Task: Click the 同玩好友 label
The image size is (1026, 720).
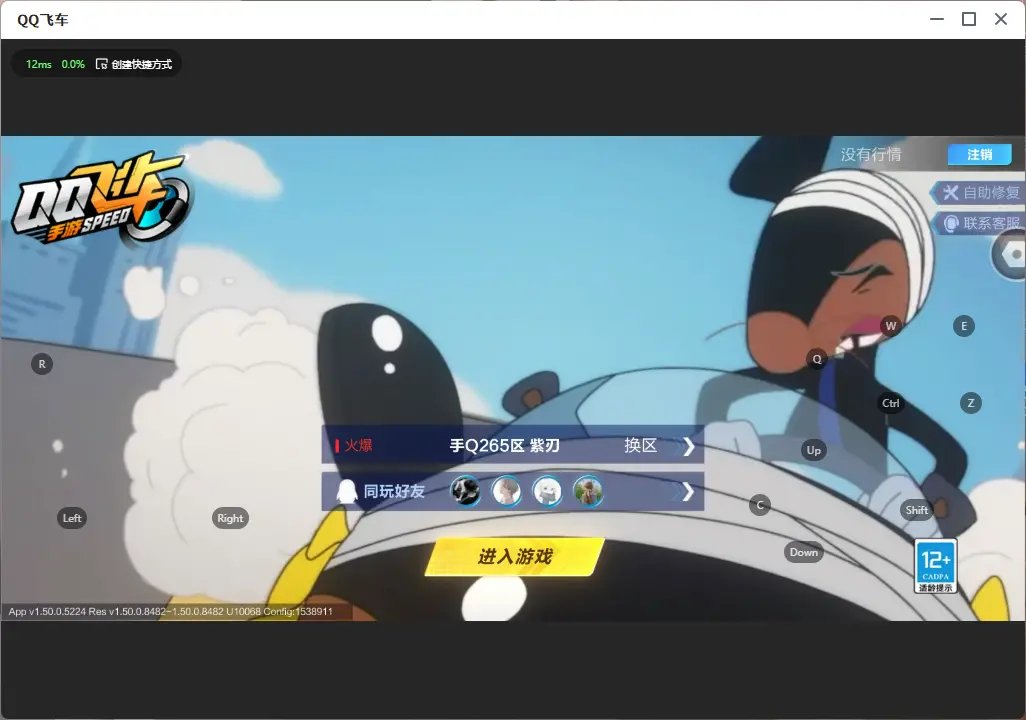Action: point(394,491)
